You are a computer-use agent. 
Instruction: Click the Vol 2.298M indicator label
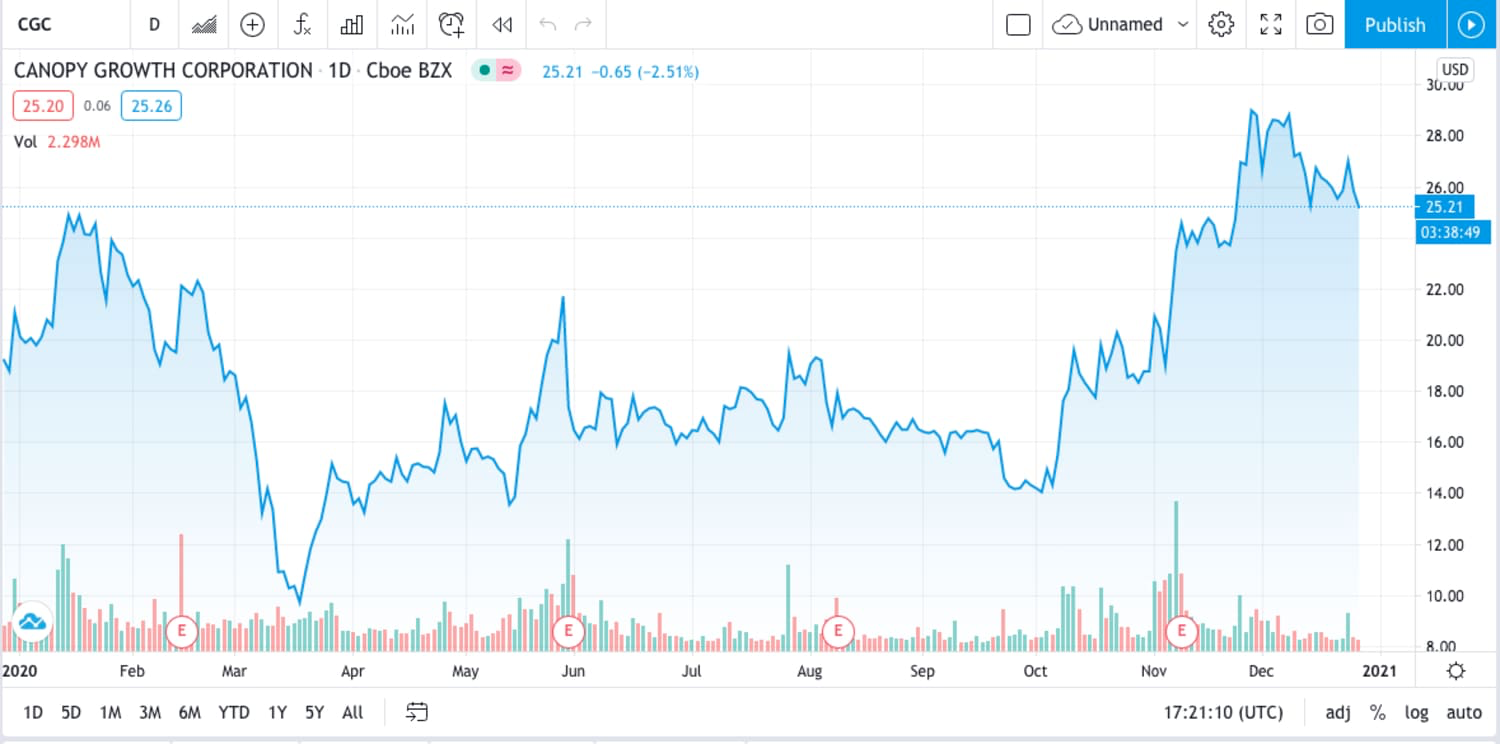click(x=57, y=142)
